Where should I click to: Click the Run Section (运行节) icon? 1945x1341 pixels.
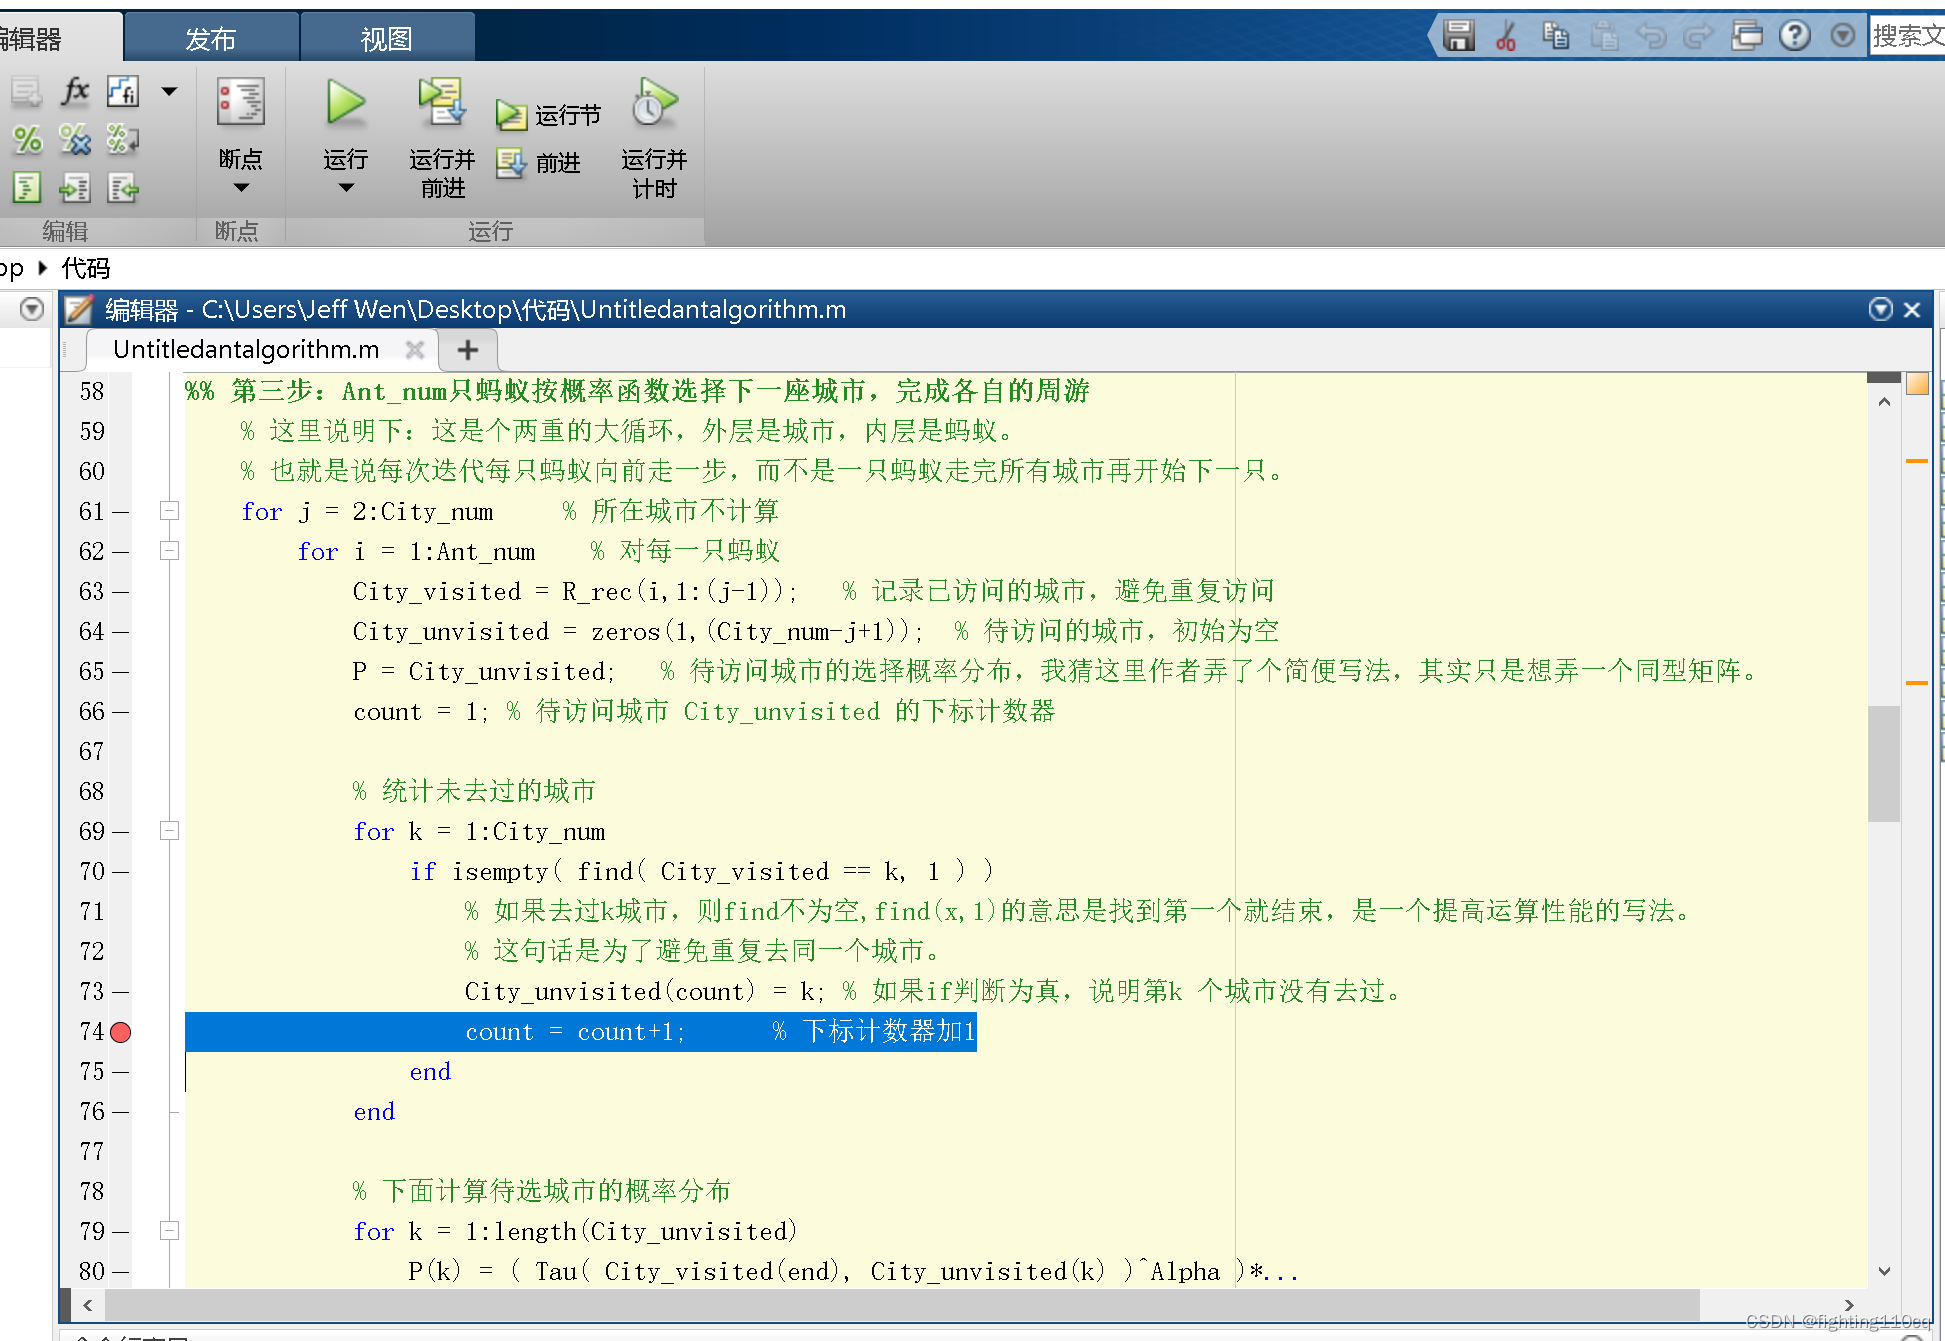point(511,116)
